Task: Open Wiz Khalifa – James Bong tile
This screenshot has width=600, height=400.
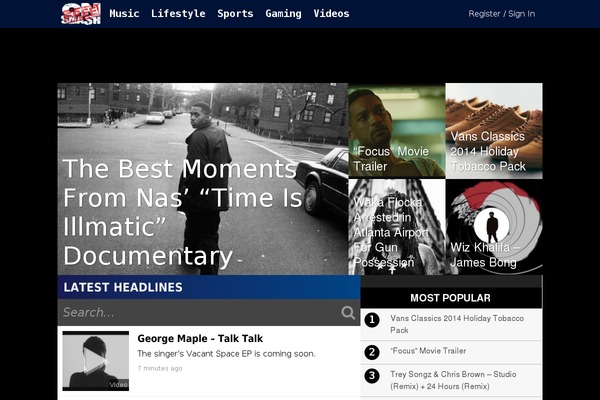Action: pos(494,227)
